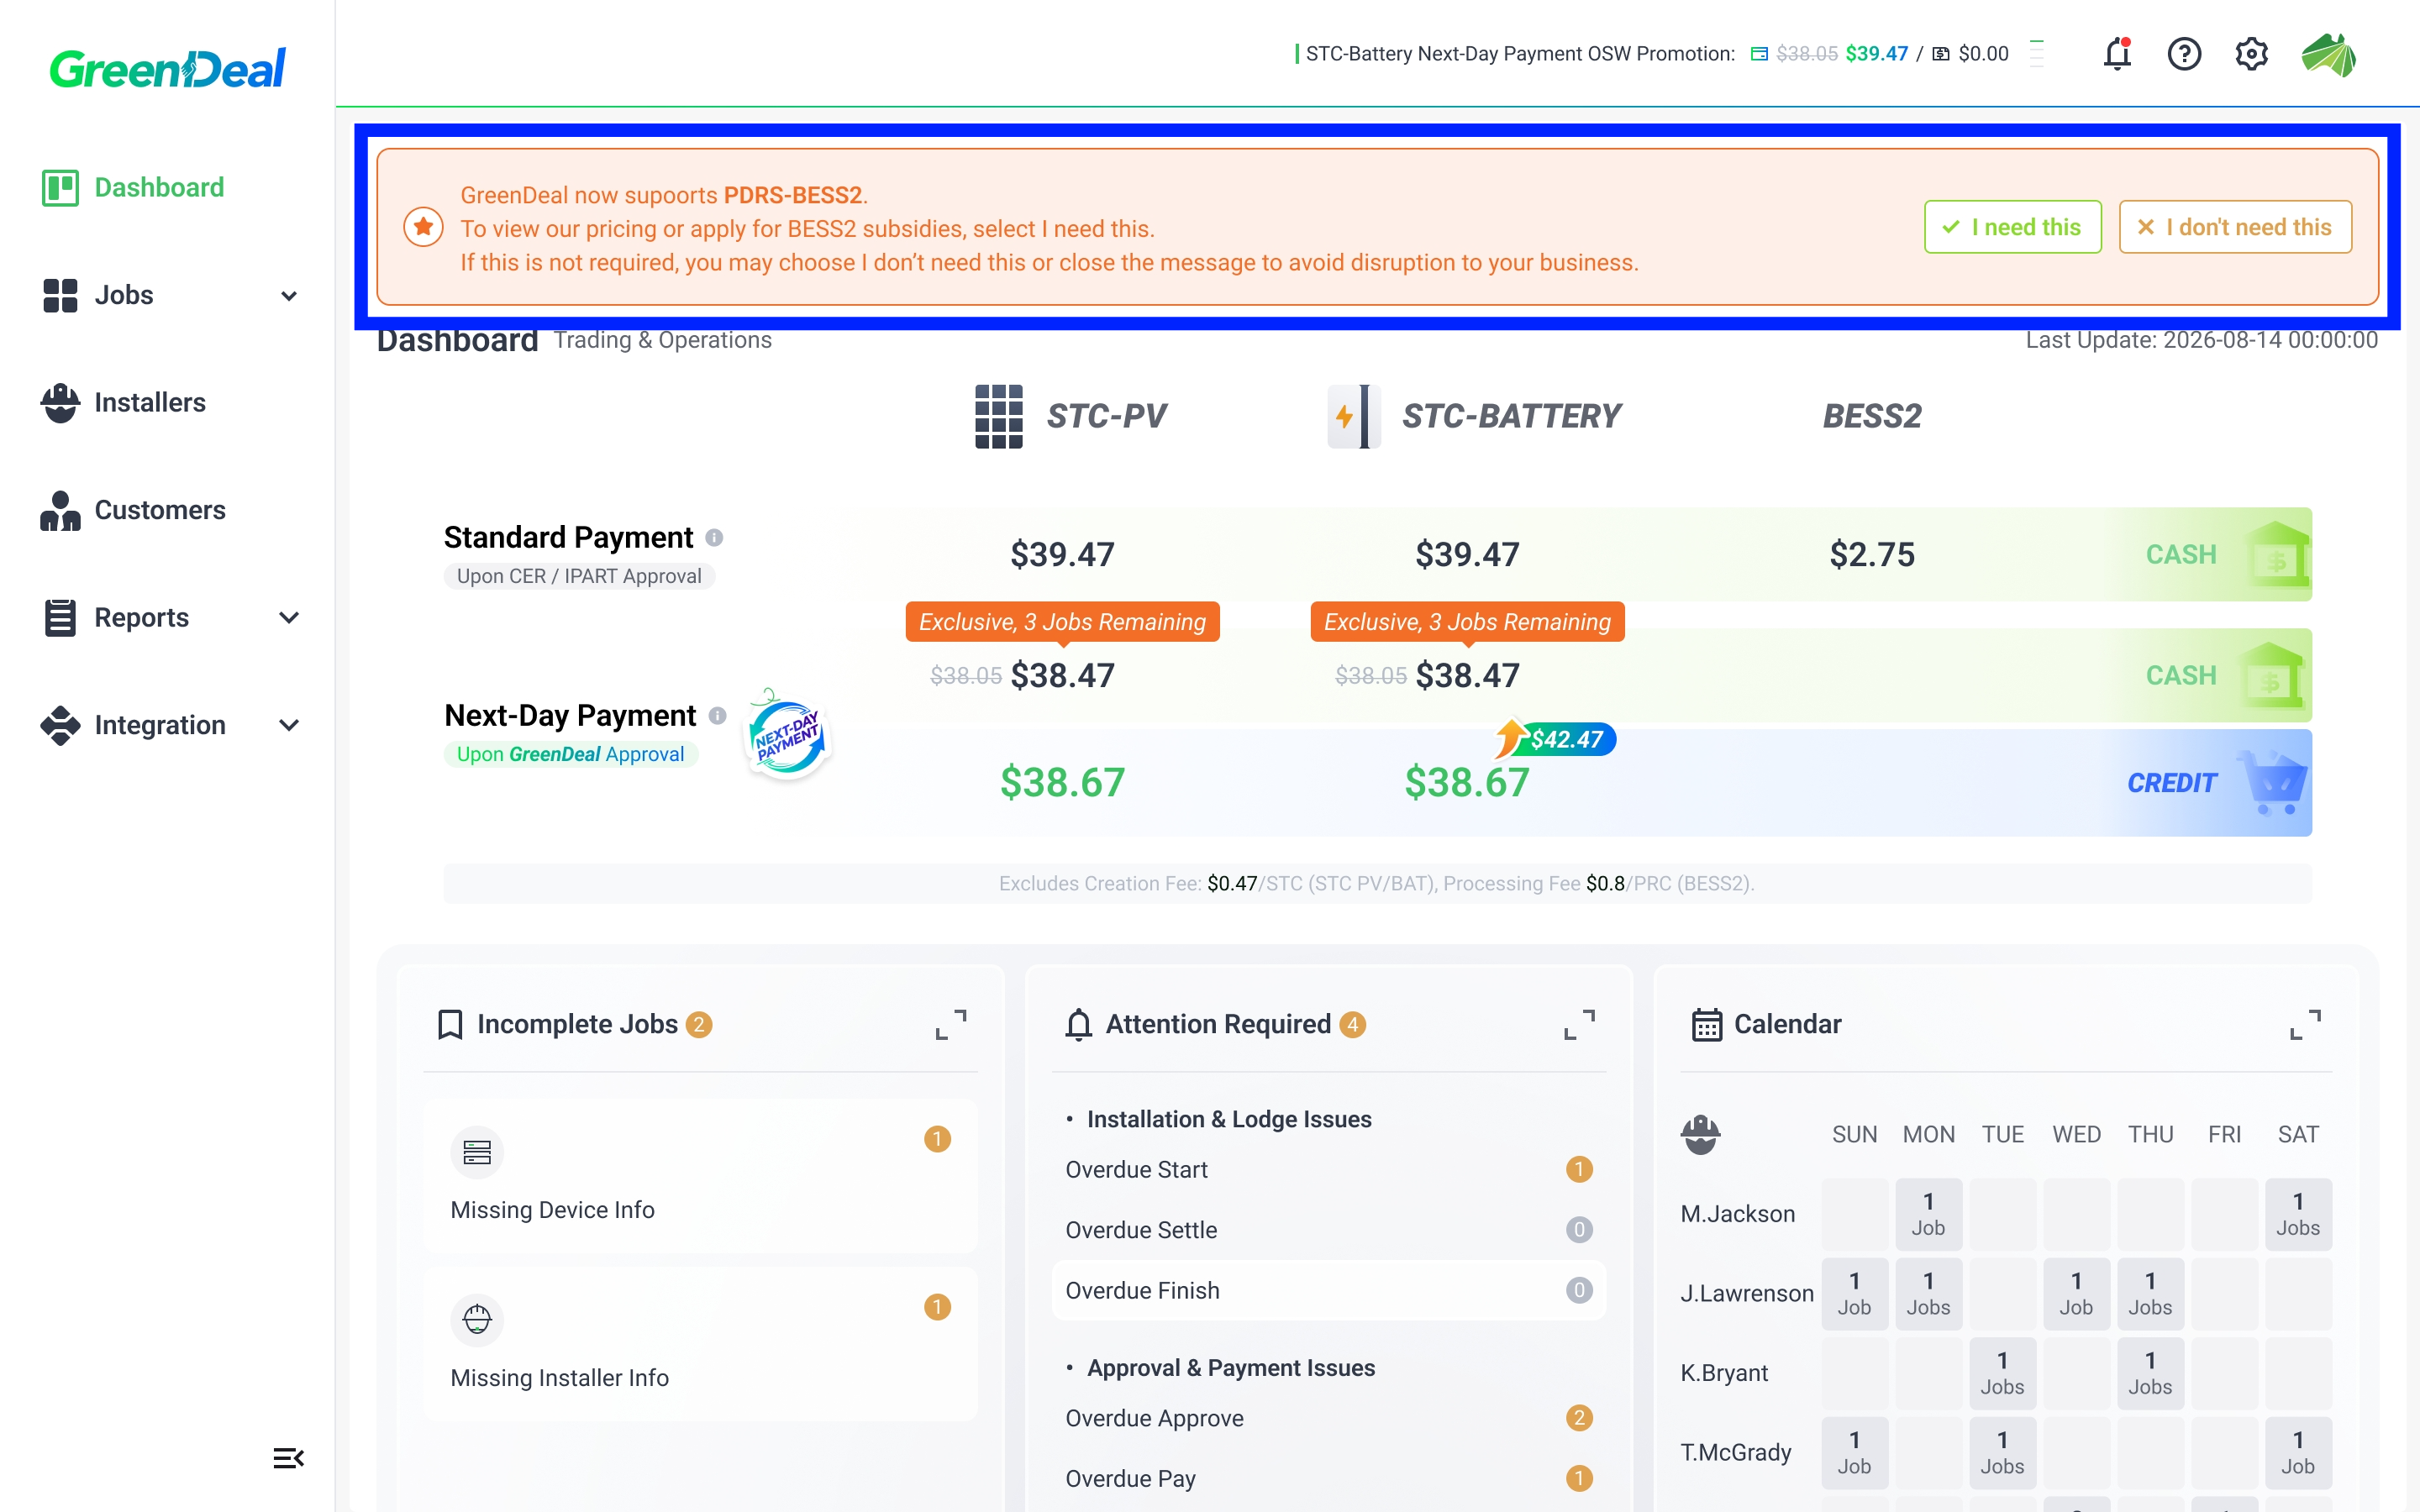This screenshot has width=2420, height=1512.
Task: Click the Next-Day Payment info icon
Action: tap(717, 716)
